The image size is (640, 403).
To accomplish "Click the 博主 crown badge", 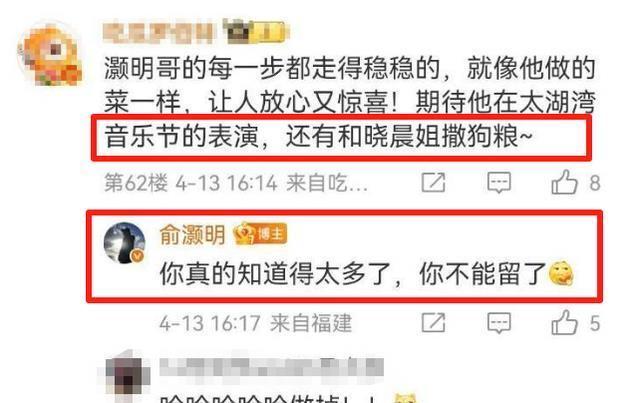I will tap(260, 234).
